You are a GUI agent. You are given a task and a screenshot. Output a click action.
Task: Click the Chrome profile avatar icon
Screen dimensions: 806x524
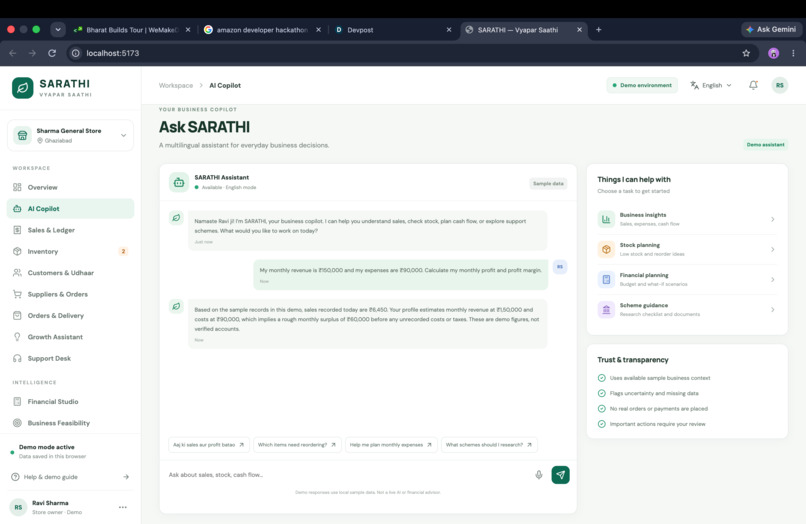(773, 53)
